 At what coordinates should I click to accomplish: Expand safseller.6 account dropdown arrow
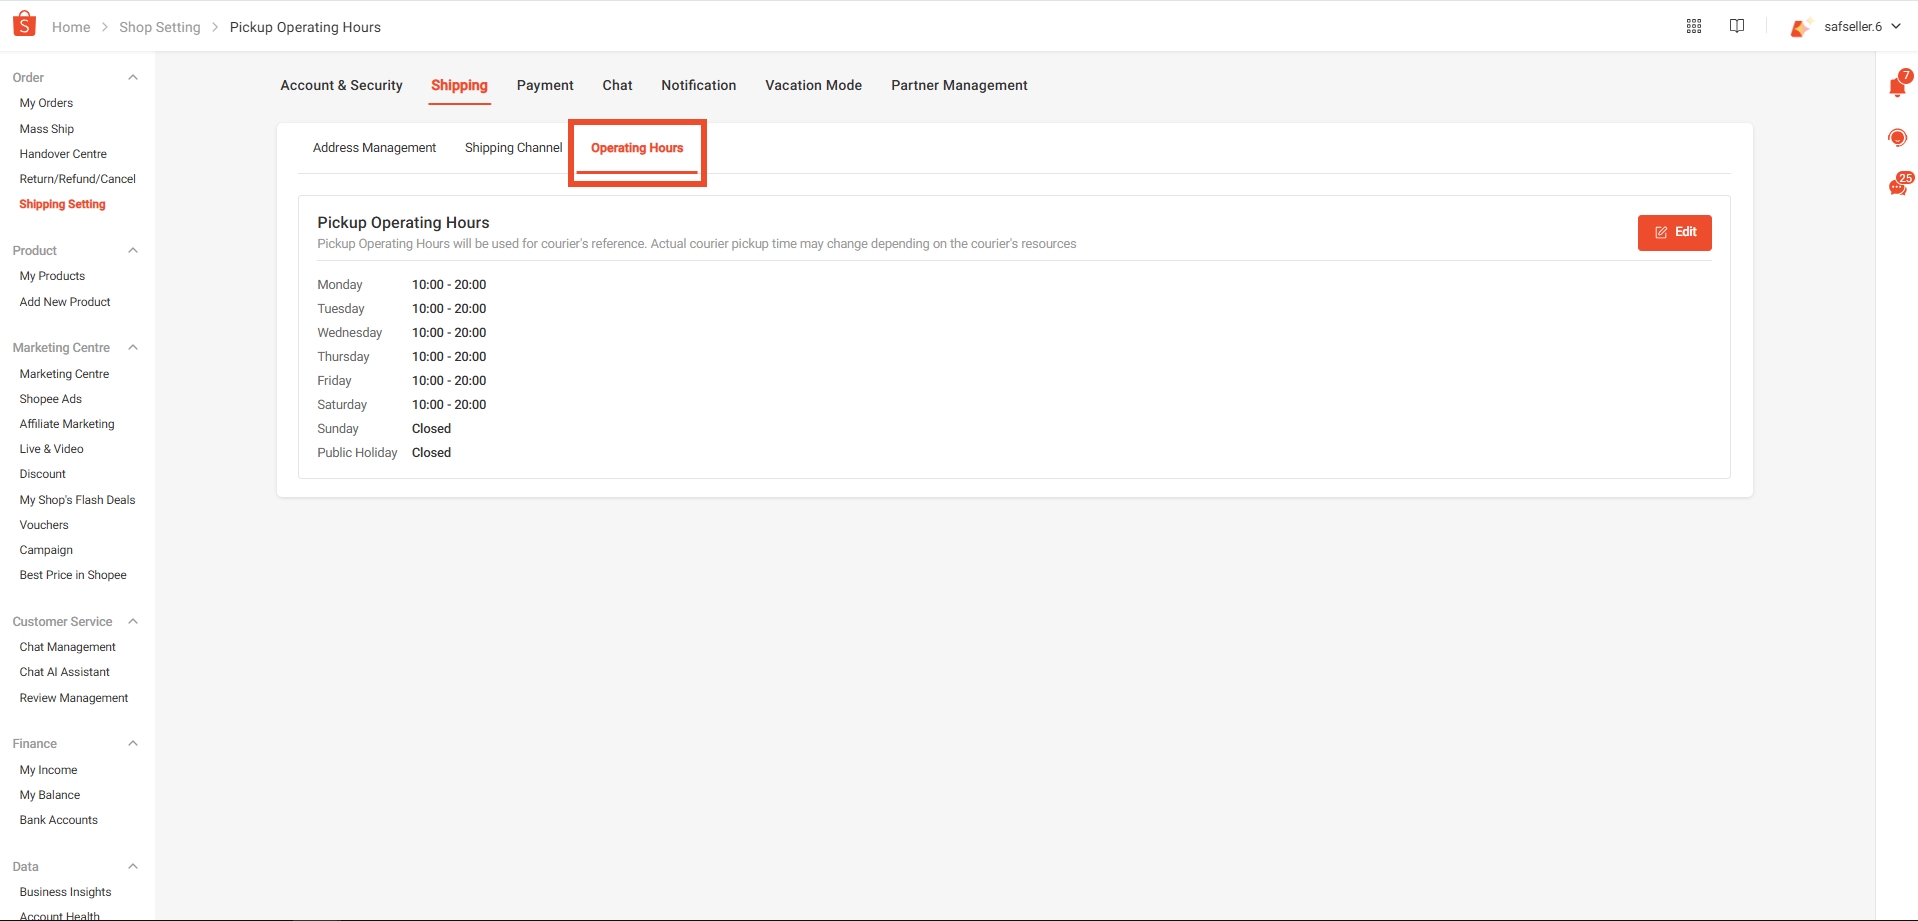tap(1896, 27)
